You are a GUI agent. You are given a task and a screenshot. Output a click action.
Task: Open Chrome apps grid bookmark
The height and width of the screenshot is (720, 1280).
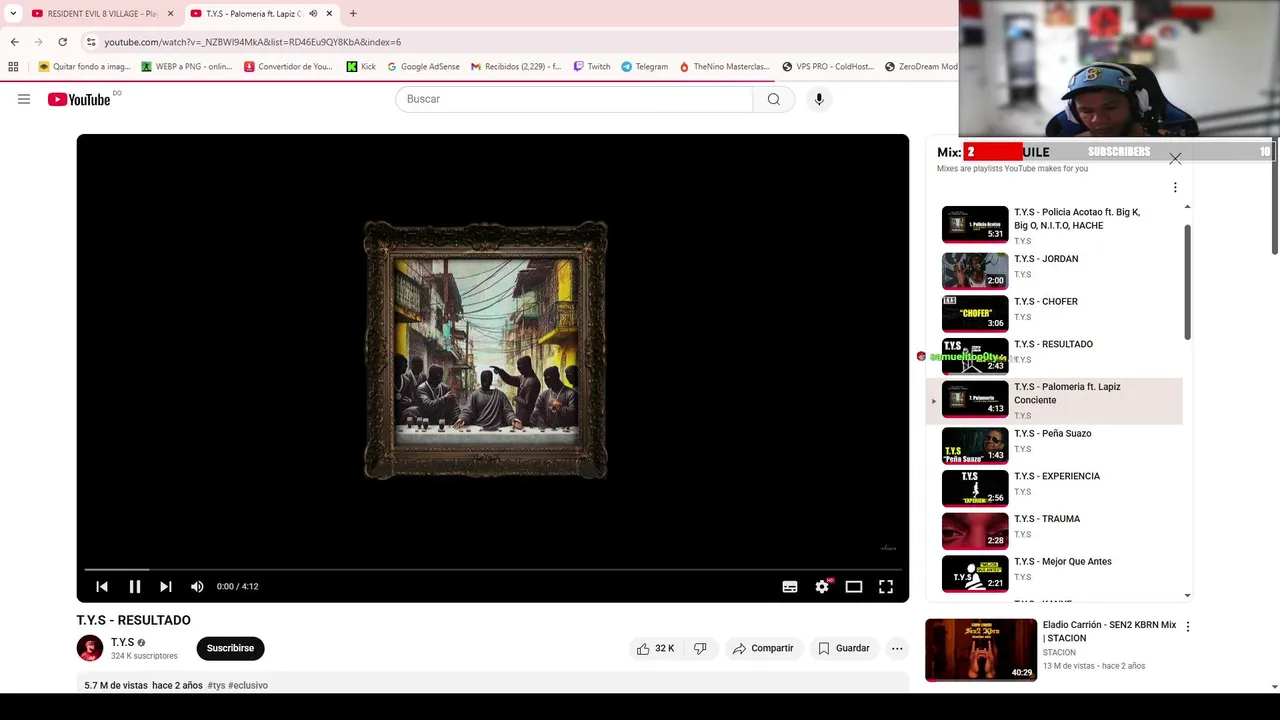coord(13,67)
